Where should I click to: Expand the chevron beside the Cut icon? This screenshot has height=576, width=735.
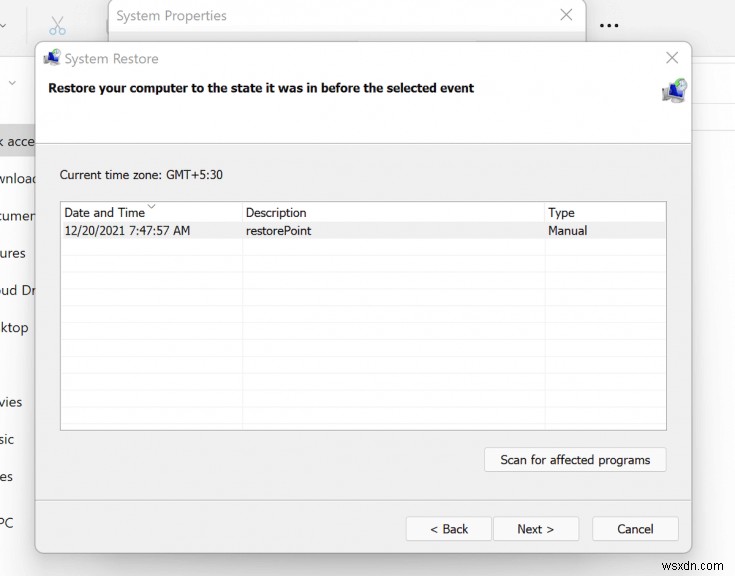point(3,26)
